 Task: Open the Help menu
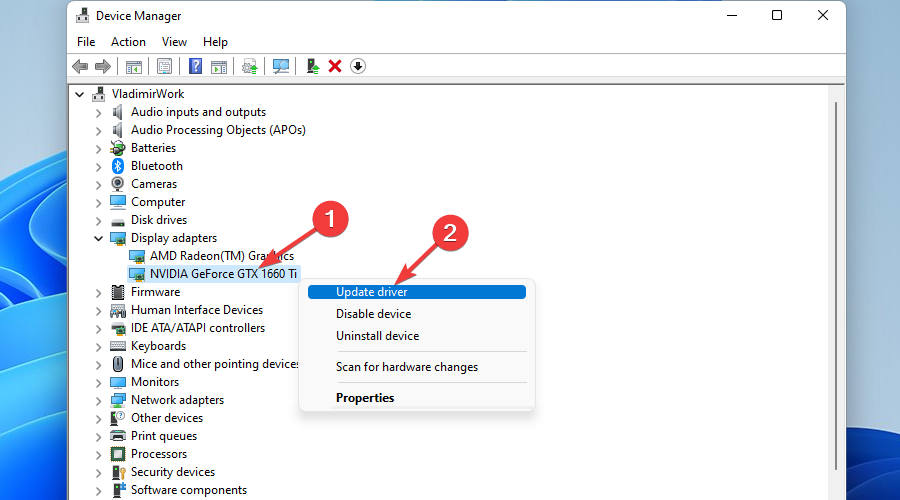(215, 42)
